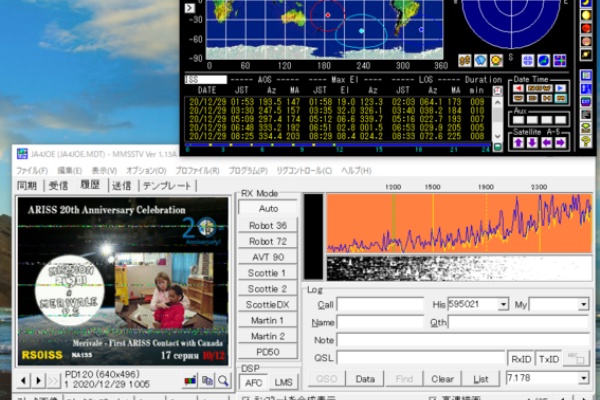This screenshot has width=600, height=400.
Task: Open the My report dropdown
Action: pos(583,305)
